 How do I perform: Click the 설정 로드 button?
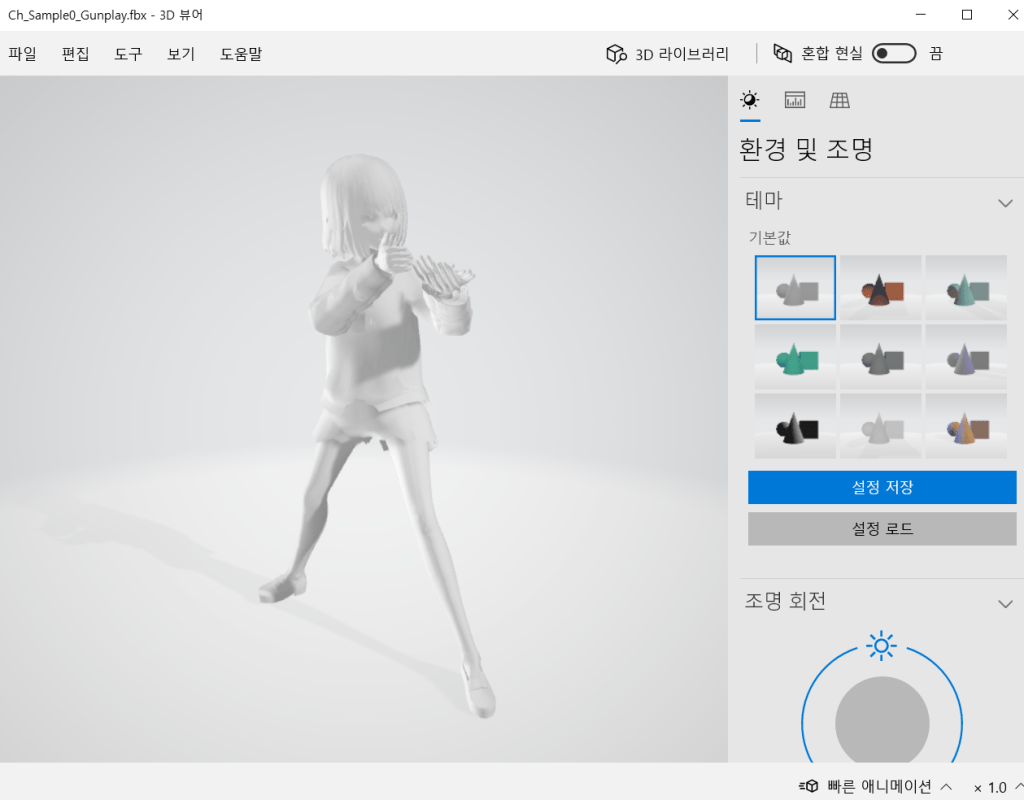(882, 529)
